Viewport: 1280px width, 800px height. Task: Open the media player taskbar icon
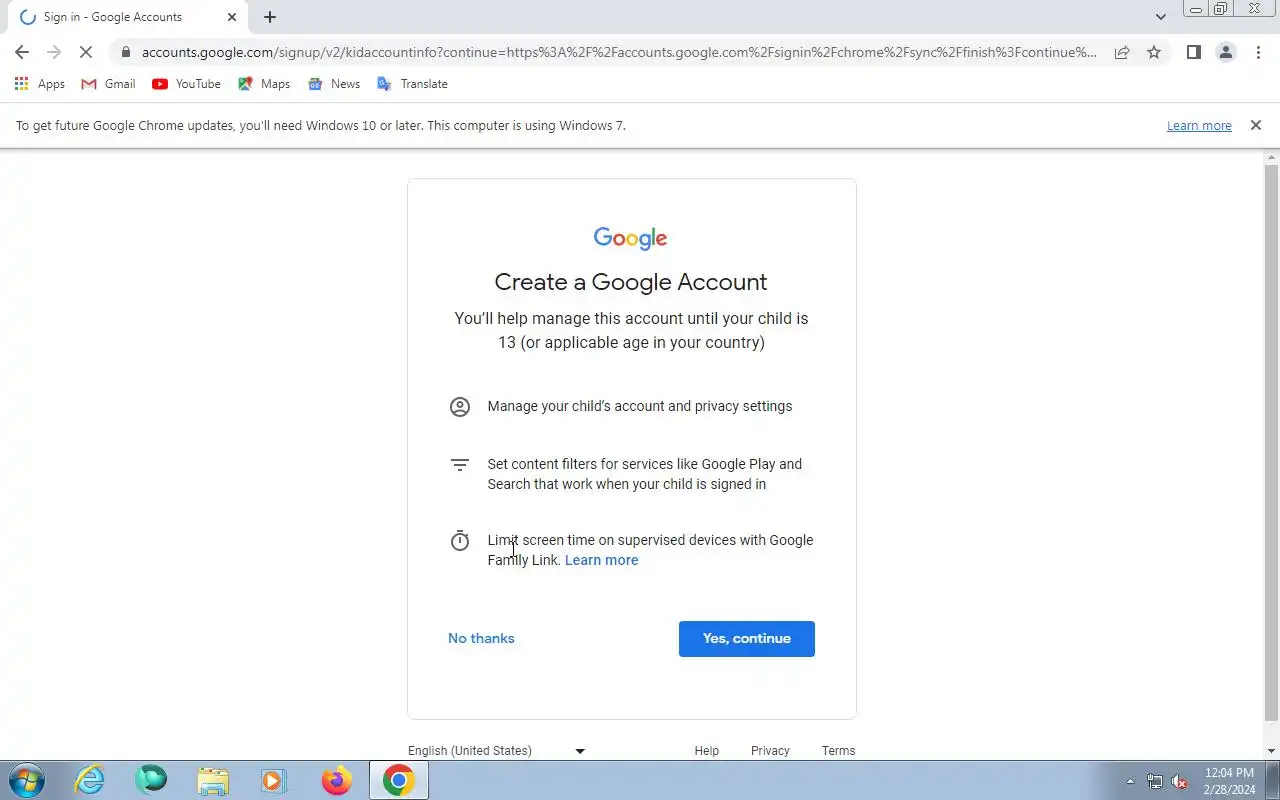point(274,780)
